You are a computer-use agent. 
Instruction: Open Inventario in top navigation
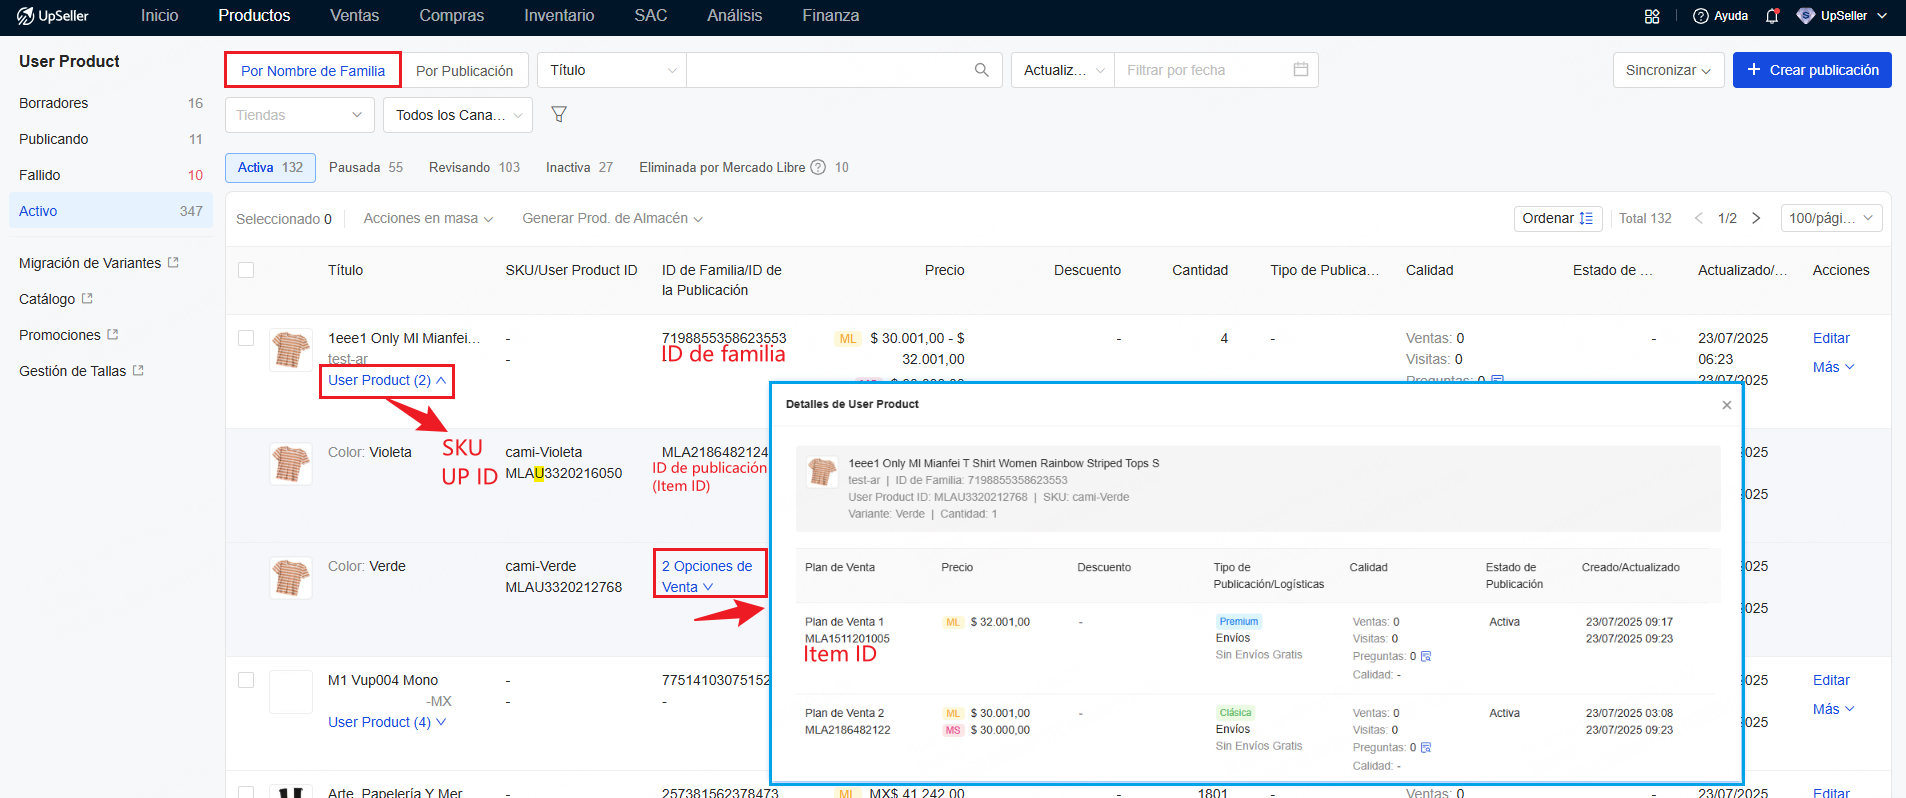click(559, 16)
